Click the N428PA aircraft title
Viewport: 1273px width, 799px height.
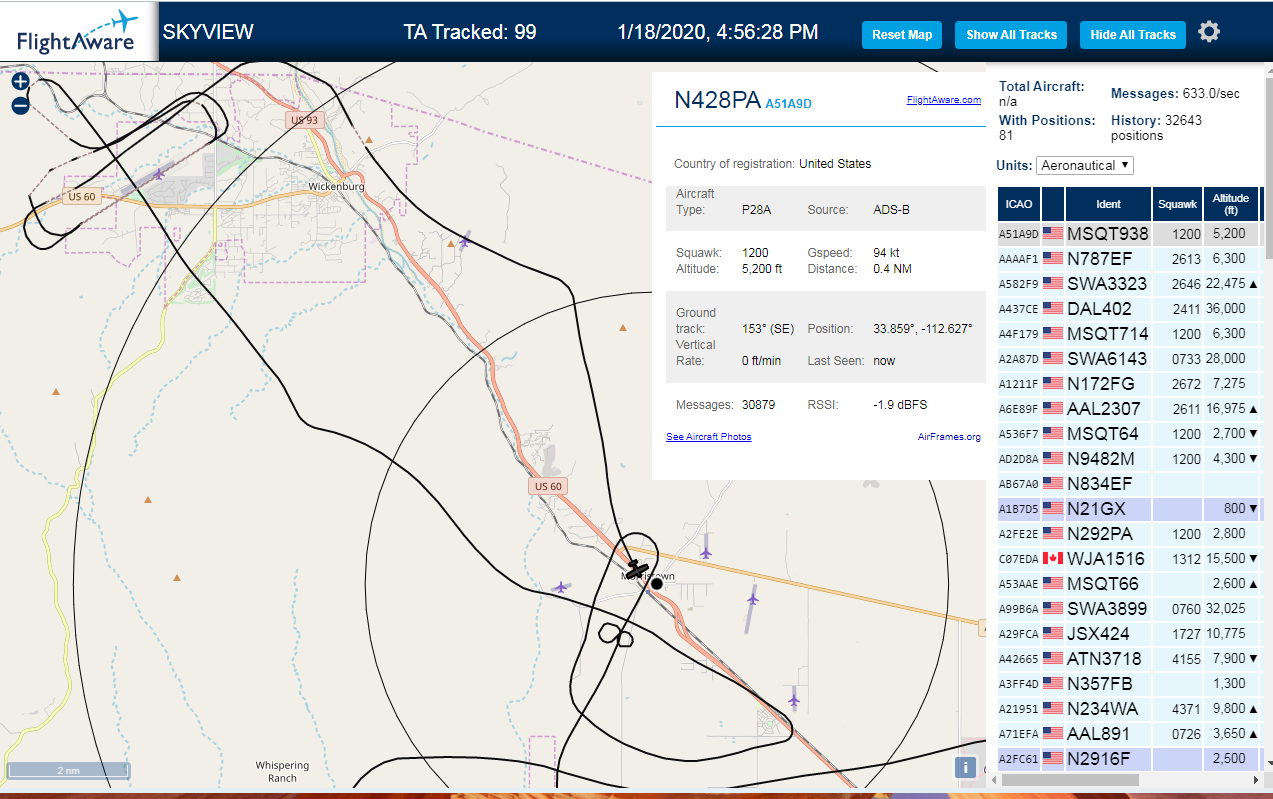(x=717, y=100)
